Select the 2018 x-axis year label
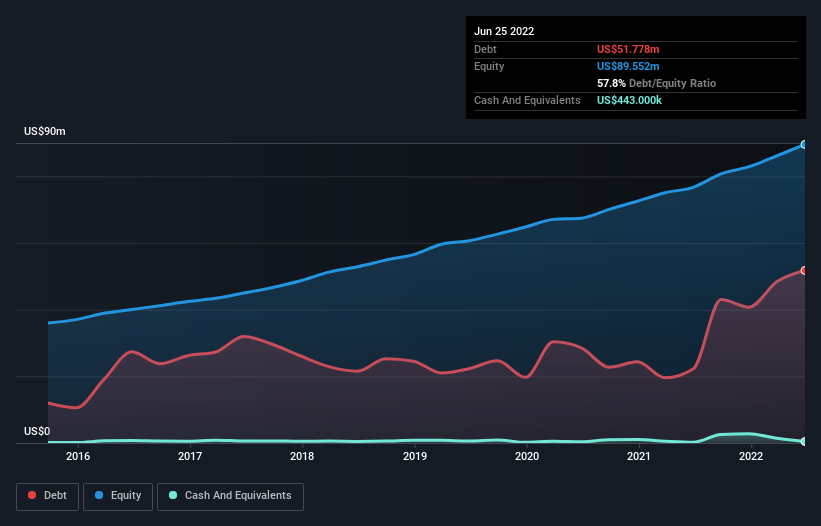Viewport: 821px width, 526px height. tap(302, 457)
